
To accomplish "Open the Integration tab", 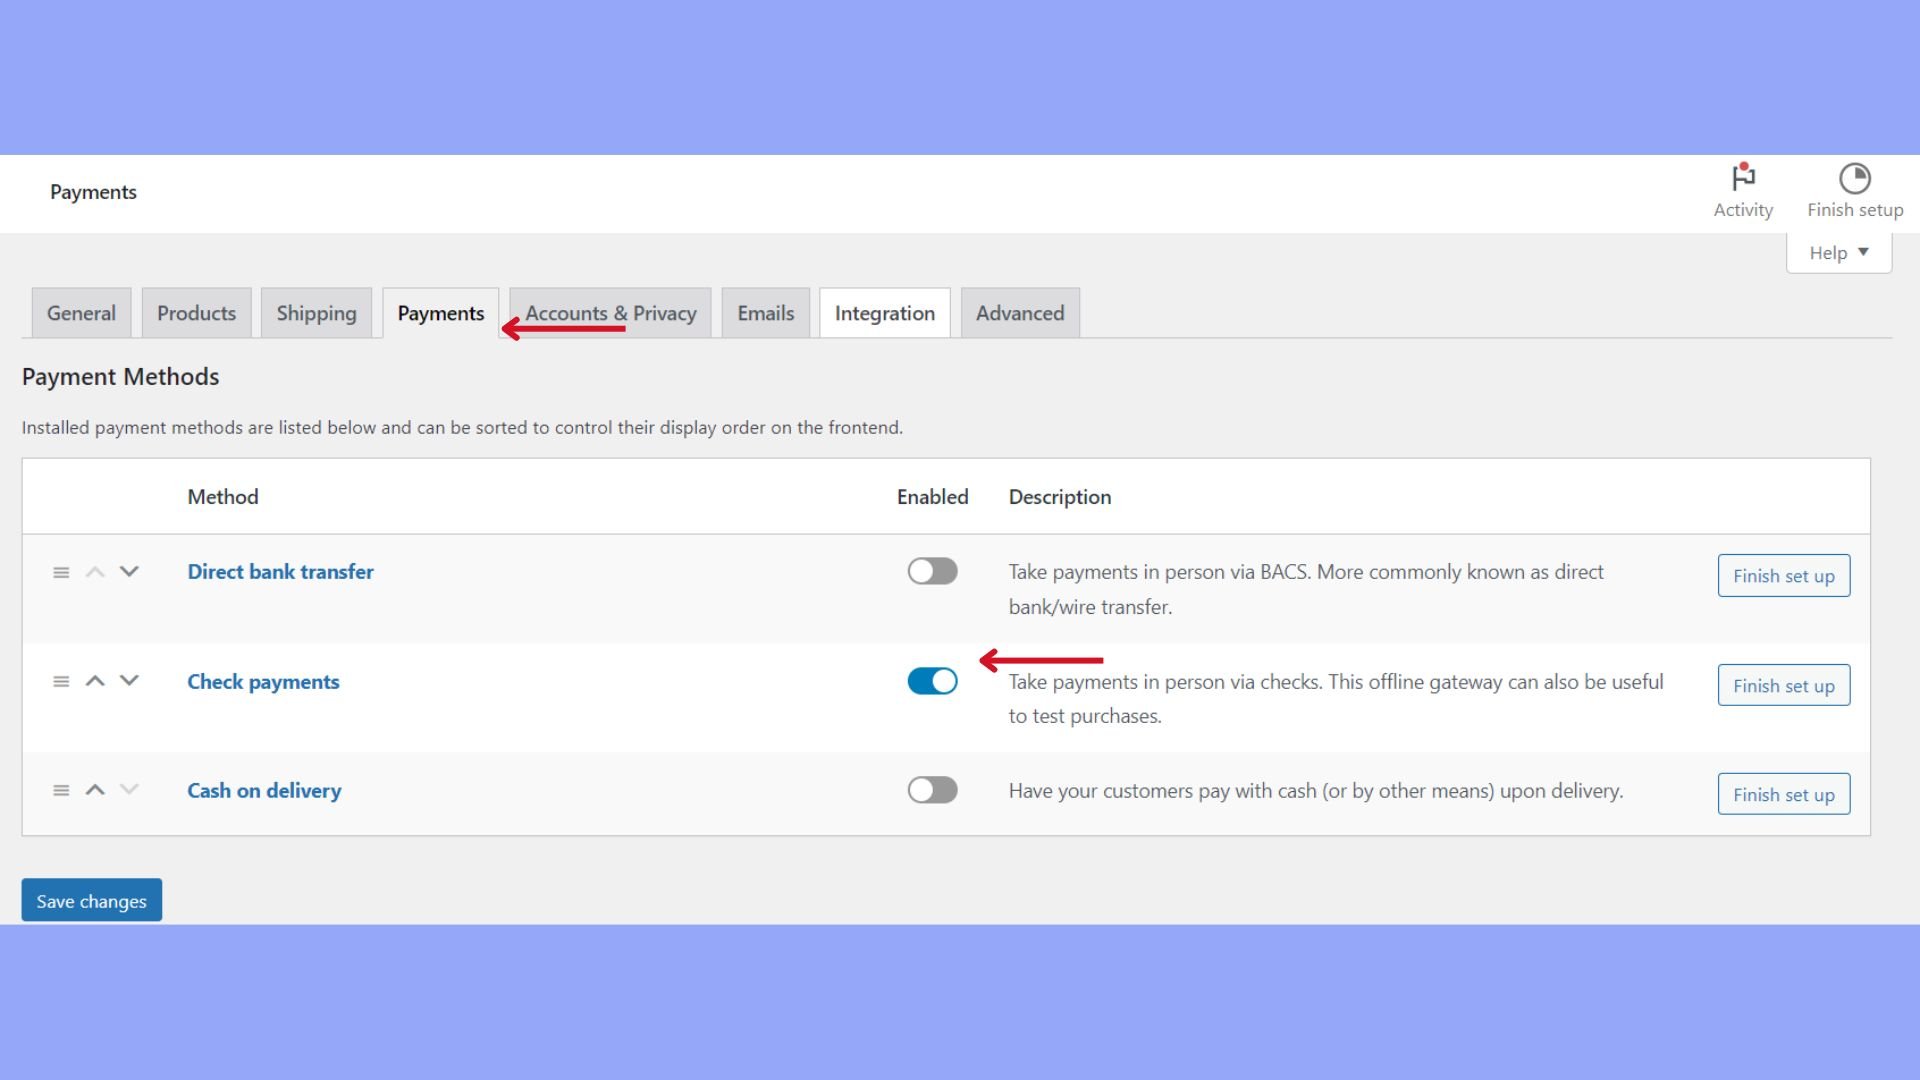I will pyautogui.click(x=884, y=313).
